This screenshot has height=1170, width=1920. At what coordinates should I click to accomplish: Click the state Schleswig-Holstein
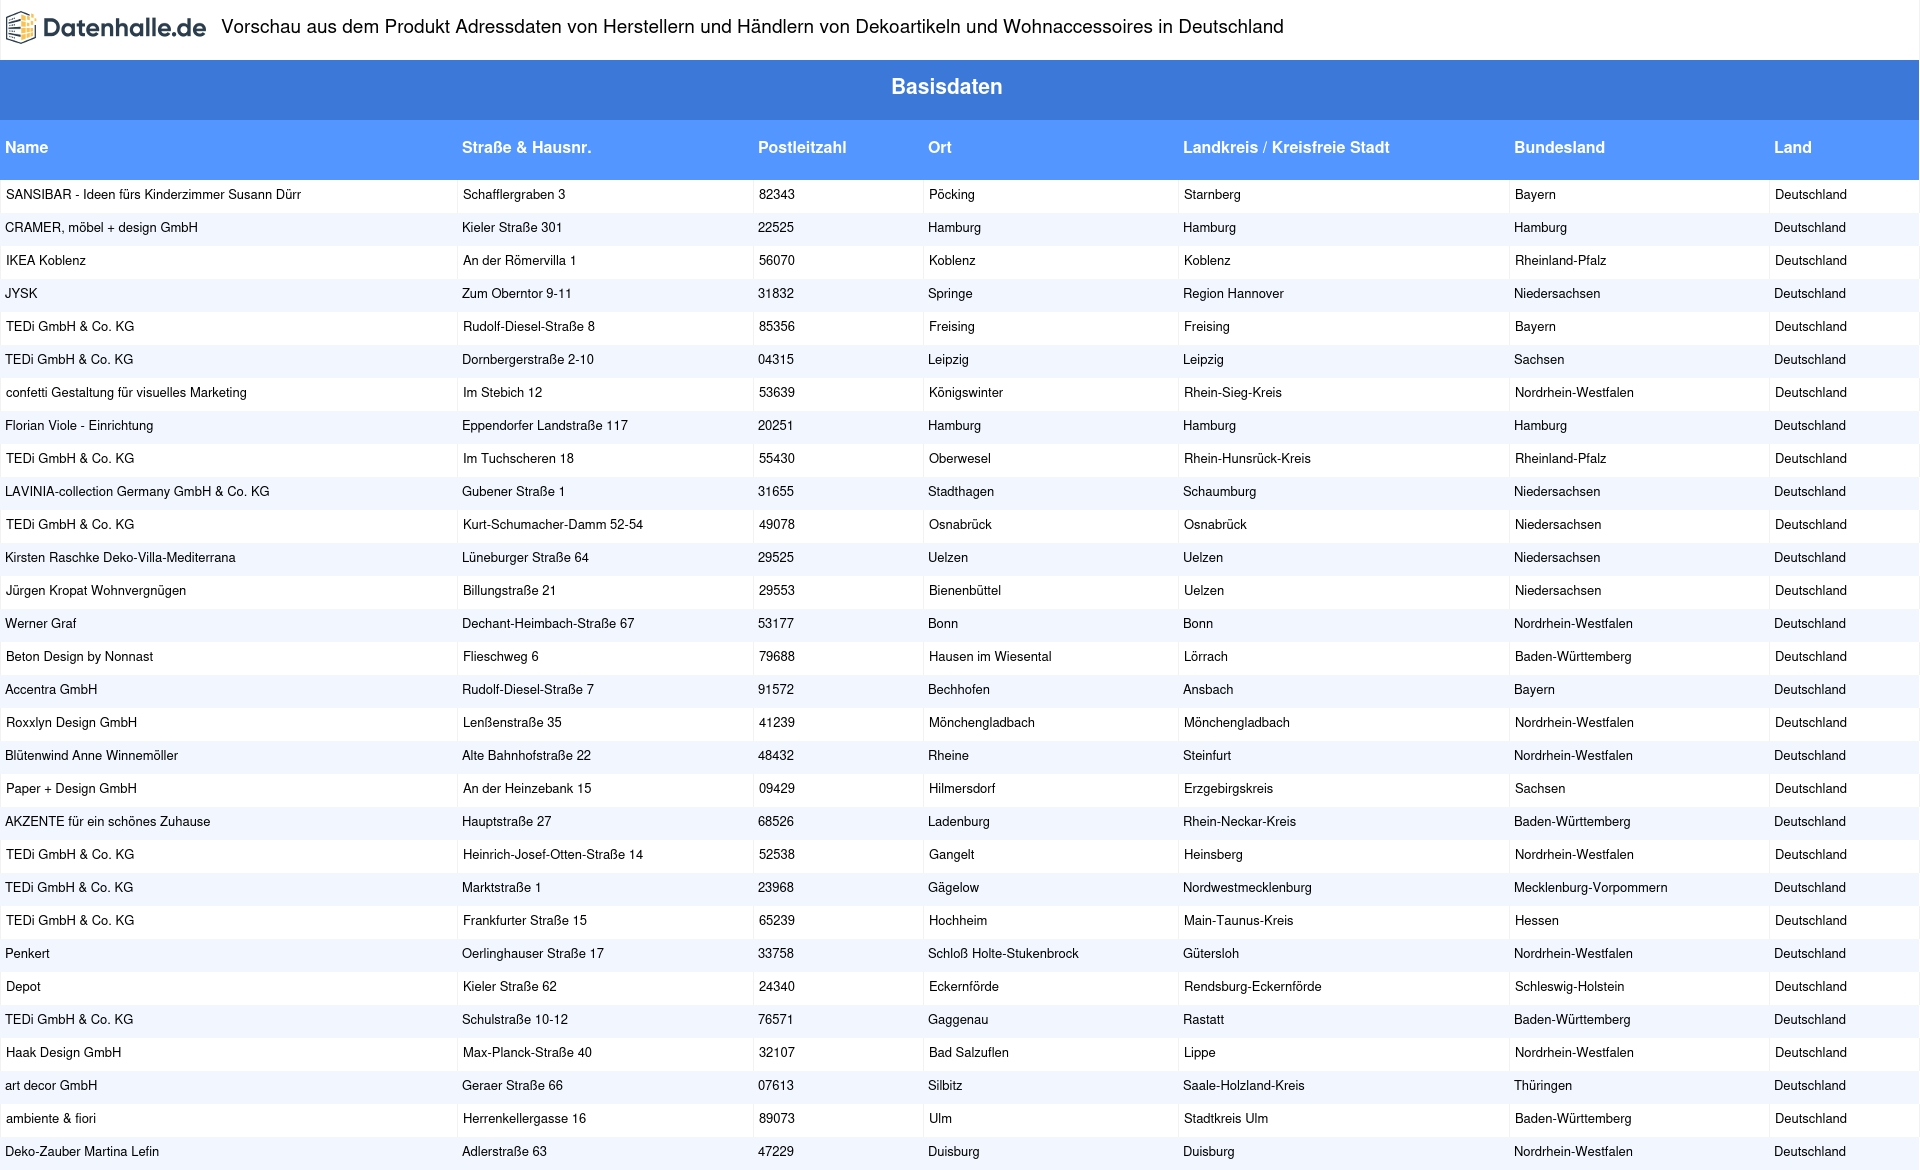coord(1569,986)
